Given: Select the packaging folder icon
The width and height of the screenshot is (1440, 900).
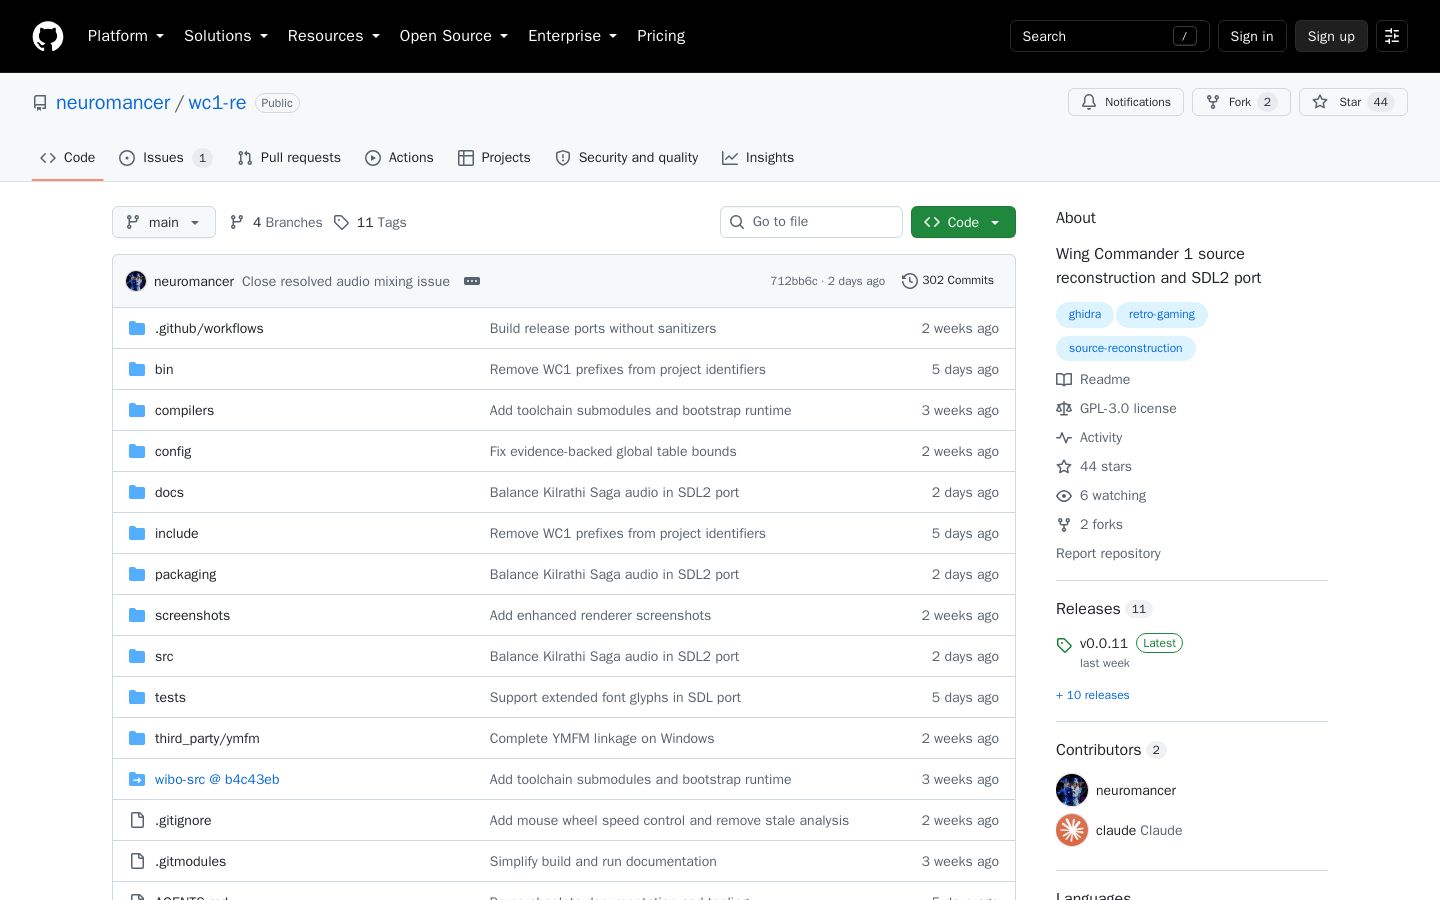Looking at the screenshot, I should point(137,574).
